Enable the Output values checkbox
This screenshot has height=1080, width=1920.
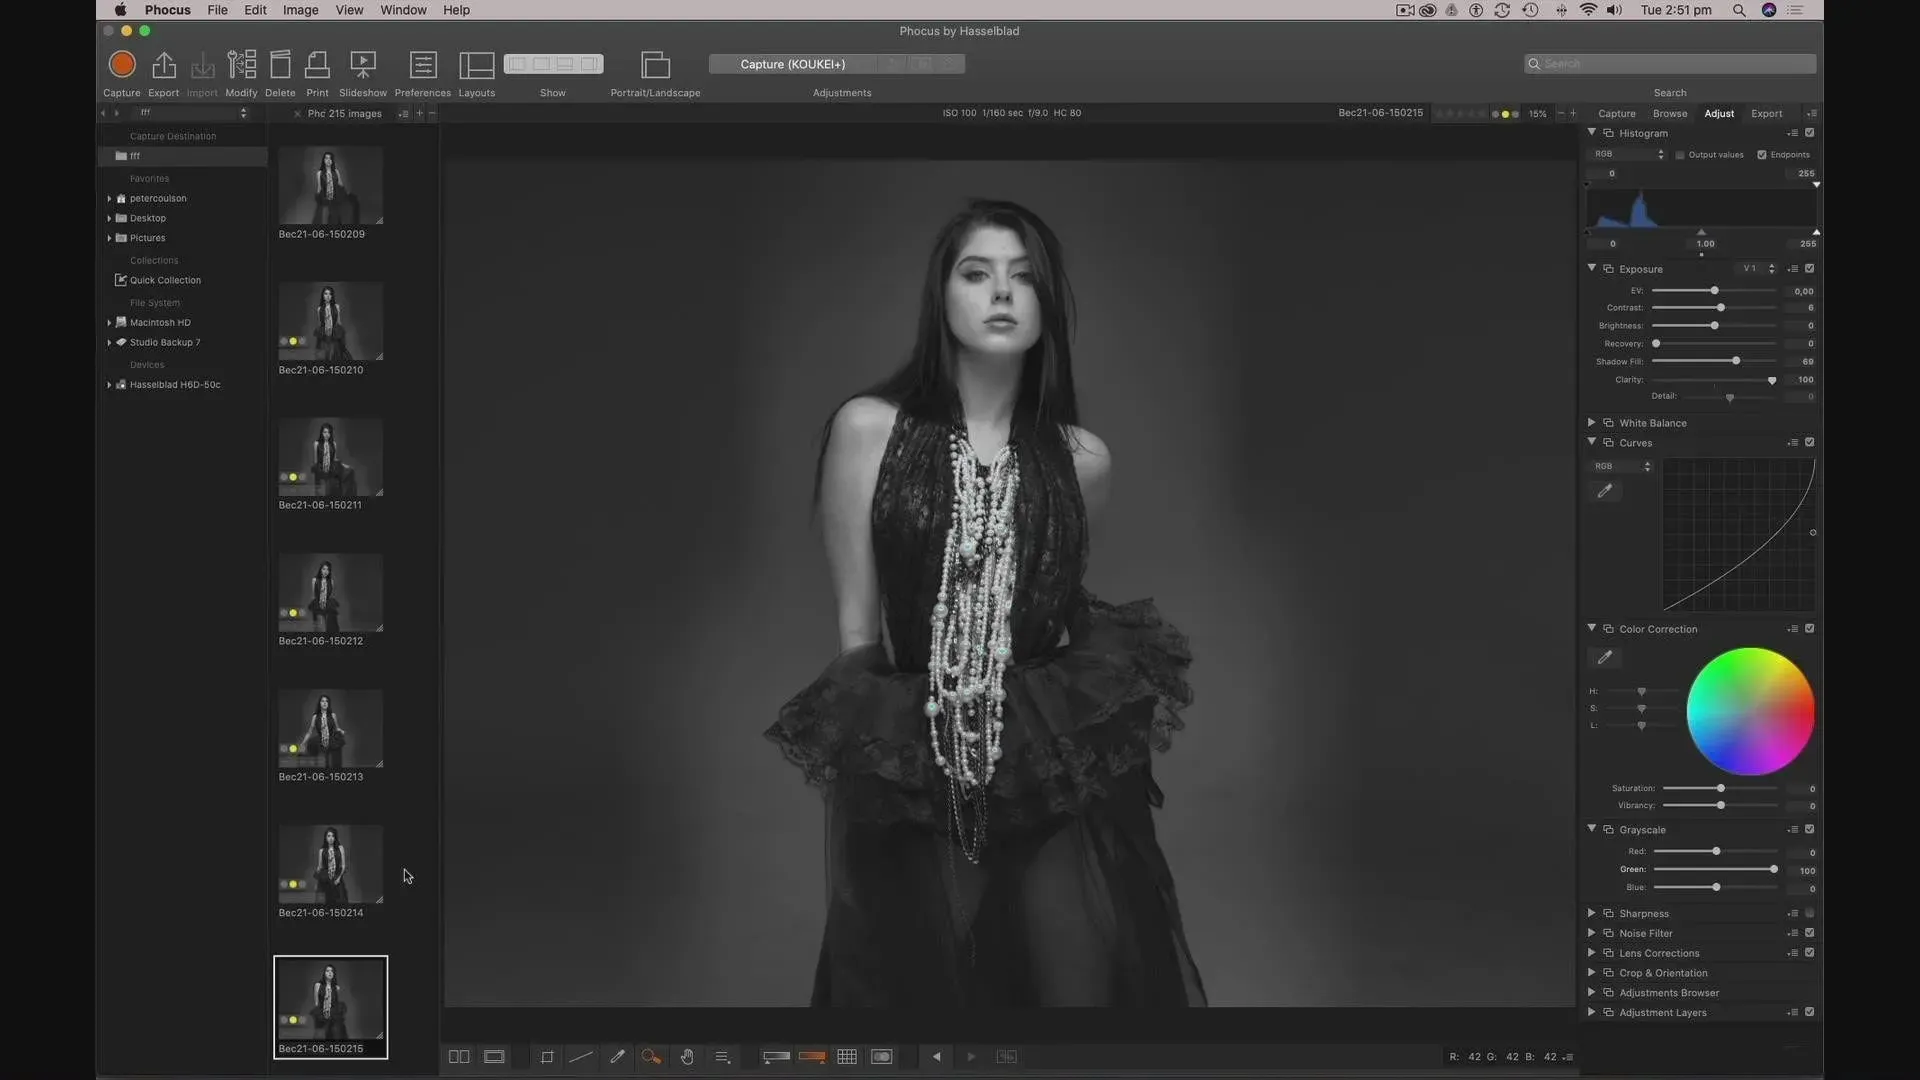coord(1680,155)
